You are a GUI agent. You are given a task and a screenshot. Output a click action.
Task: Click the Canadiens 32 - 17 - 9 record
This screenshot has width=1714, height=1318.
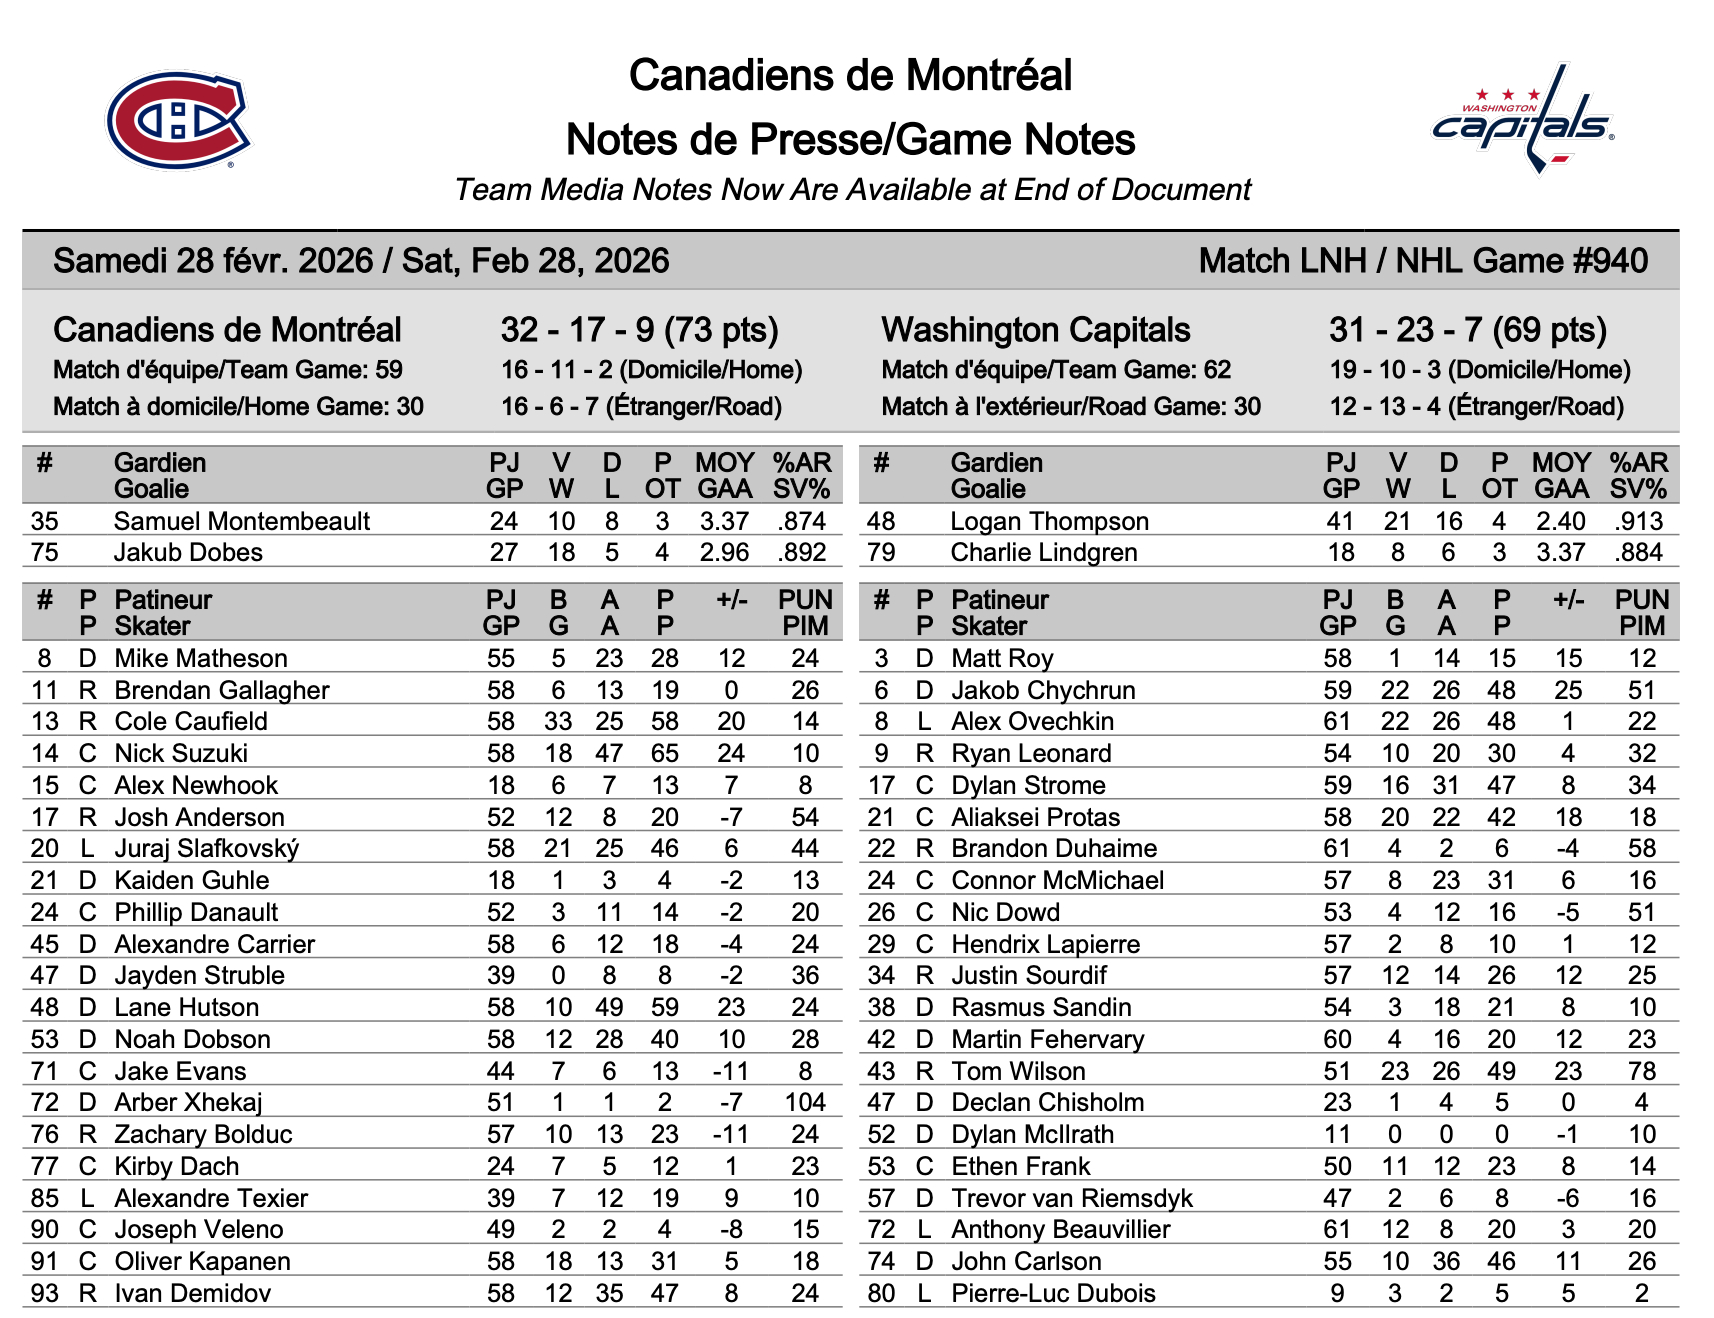click(639, 330)
